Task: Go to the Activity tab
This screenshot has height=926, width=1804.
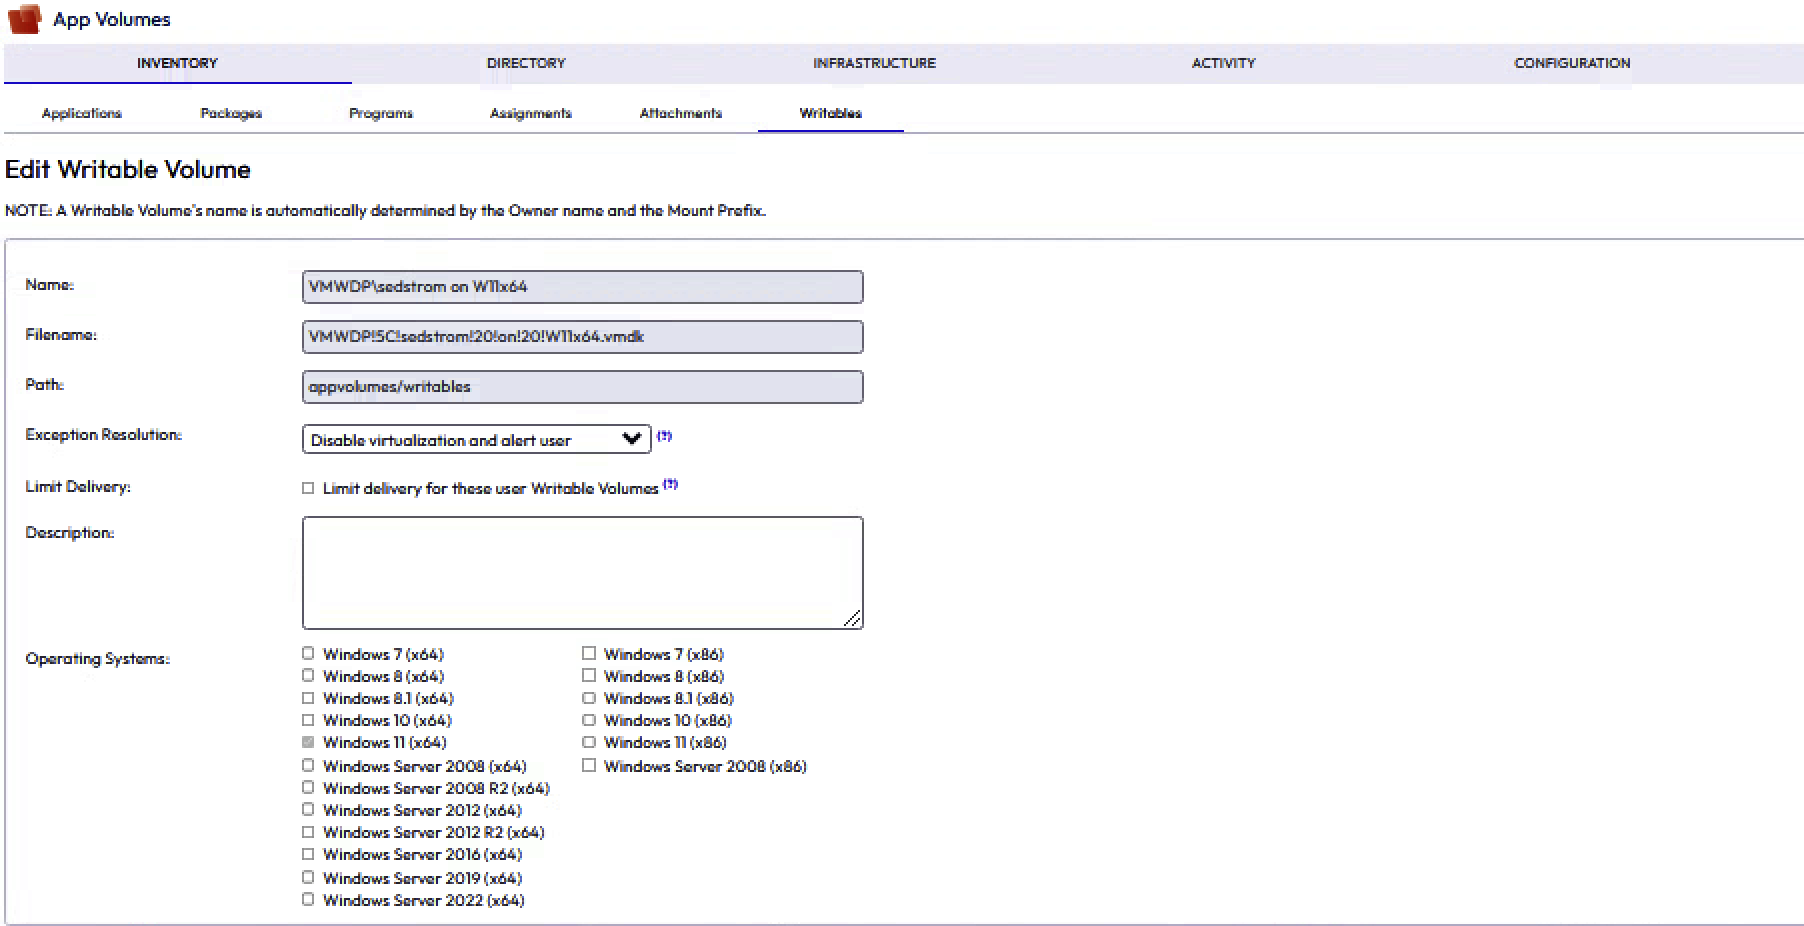Action: coord(1223,63)
